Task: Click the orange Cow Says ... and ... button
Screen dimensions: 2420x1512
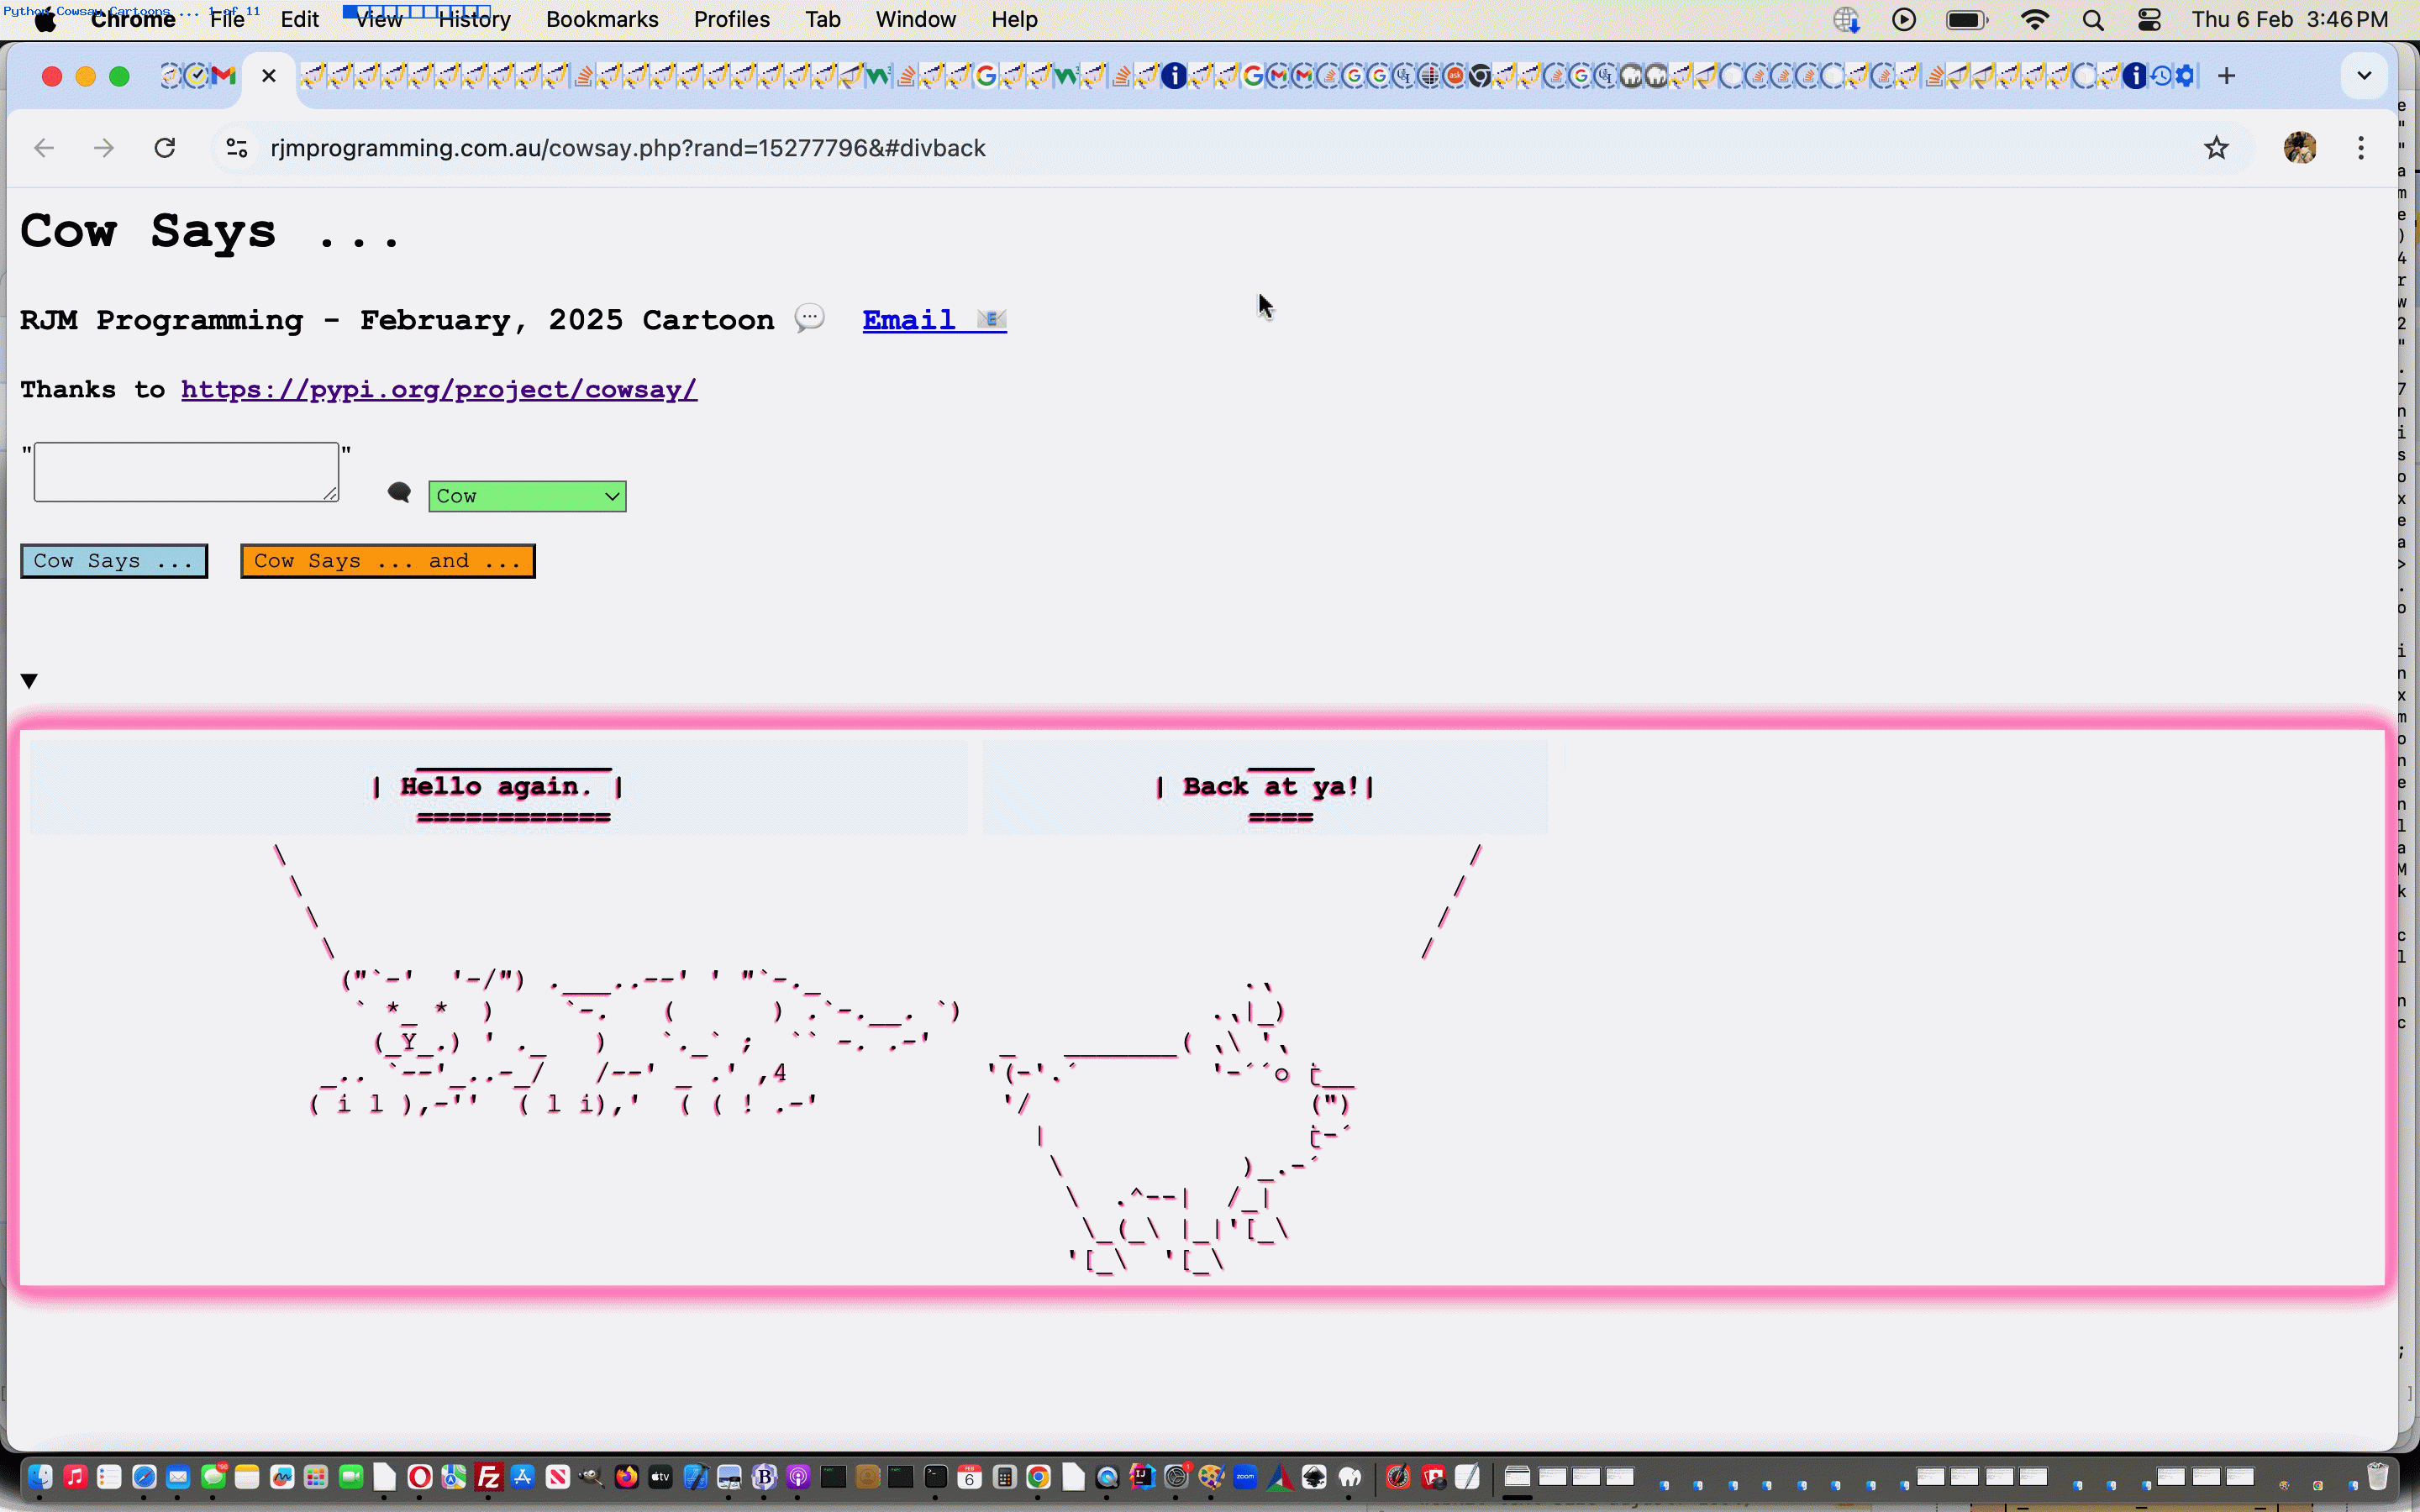Action: point(388,561)
